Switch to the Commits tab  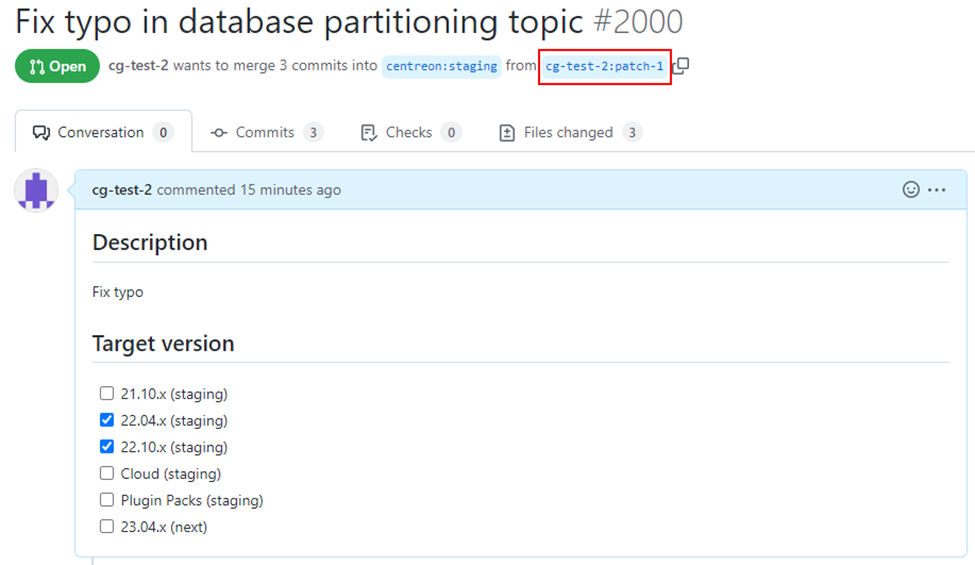point(265,132)
